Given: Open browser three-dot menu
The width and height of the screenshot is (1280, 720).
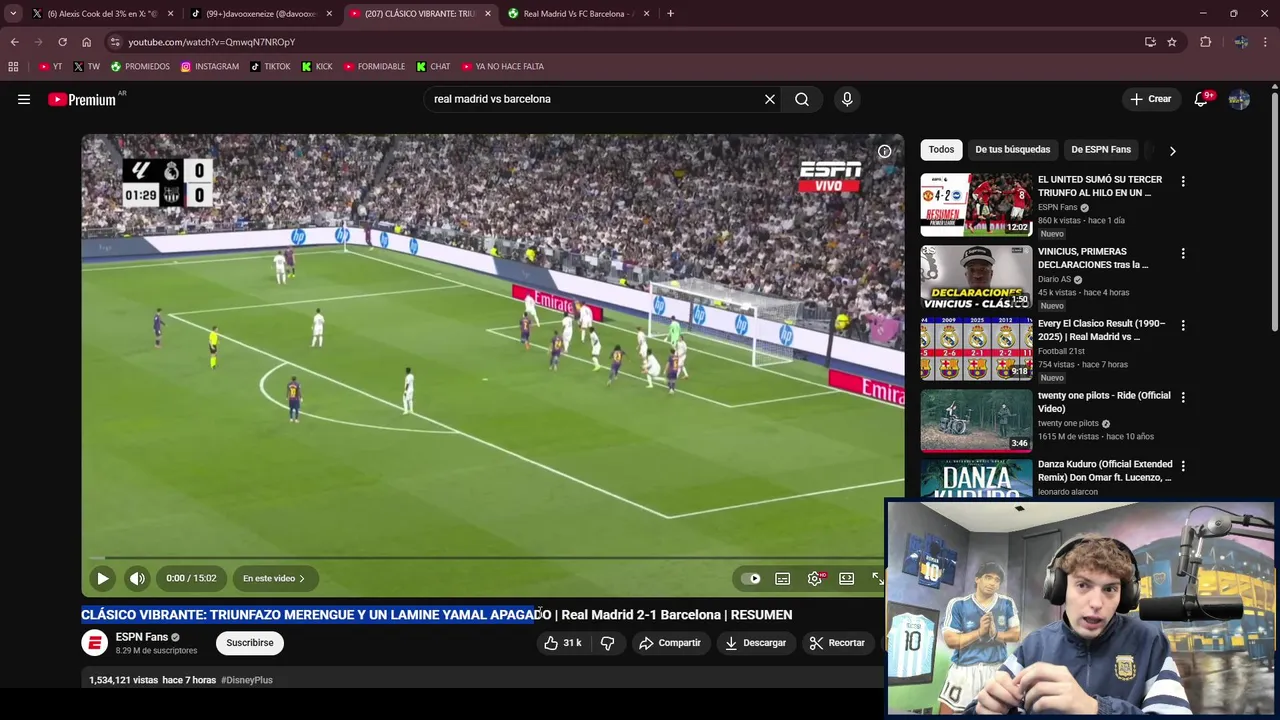Looking at the screenshot, I should point(1266,42).
